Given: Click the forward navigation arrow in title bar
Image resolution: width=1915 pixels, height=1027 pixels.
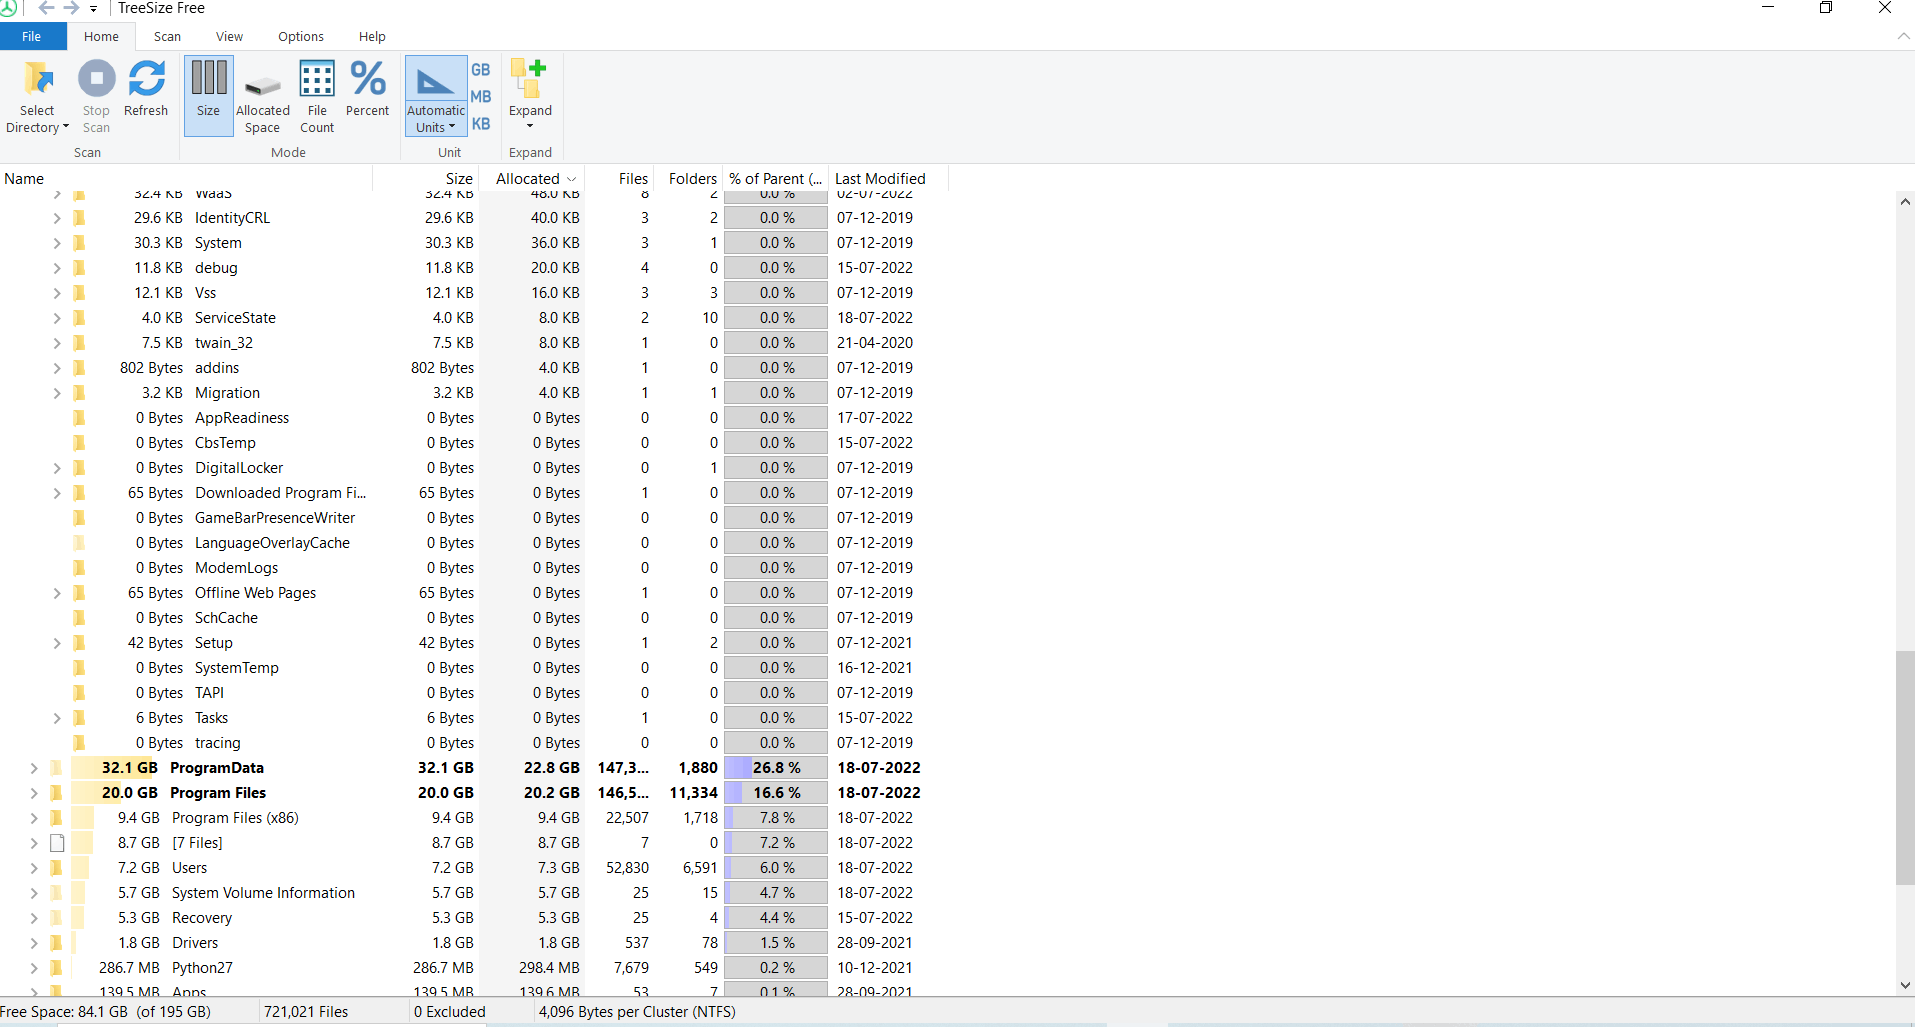Looking at the screenshot, I should (71, 8).
